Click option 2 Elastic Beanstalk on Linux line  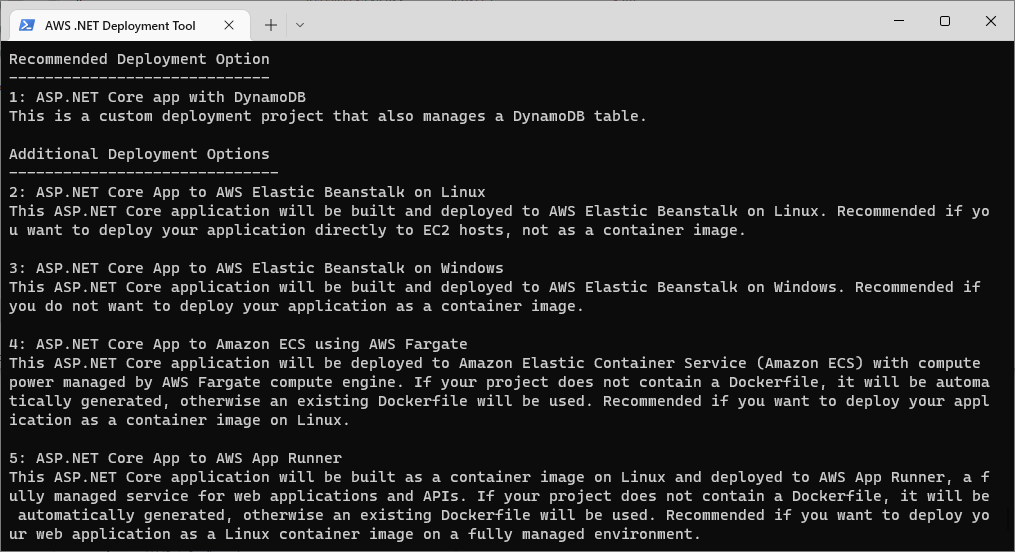(247, 192)
